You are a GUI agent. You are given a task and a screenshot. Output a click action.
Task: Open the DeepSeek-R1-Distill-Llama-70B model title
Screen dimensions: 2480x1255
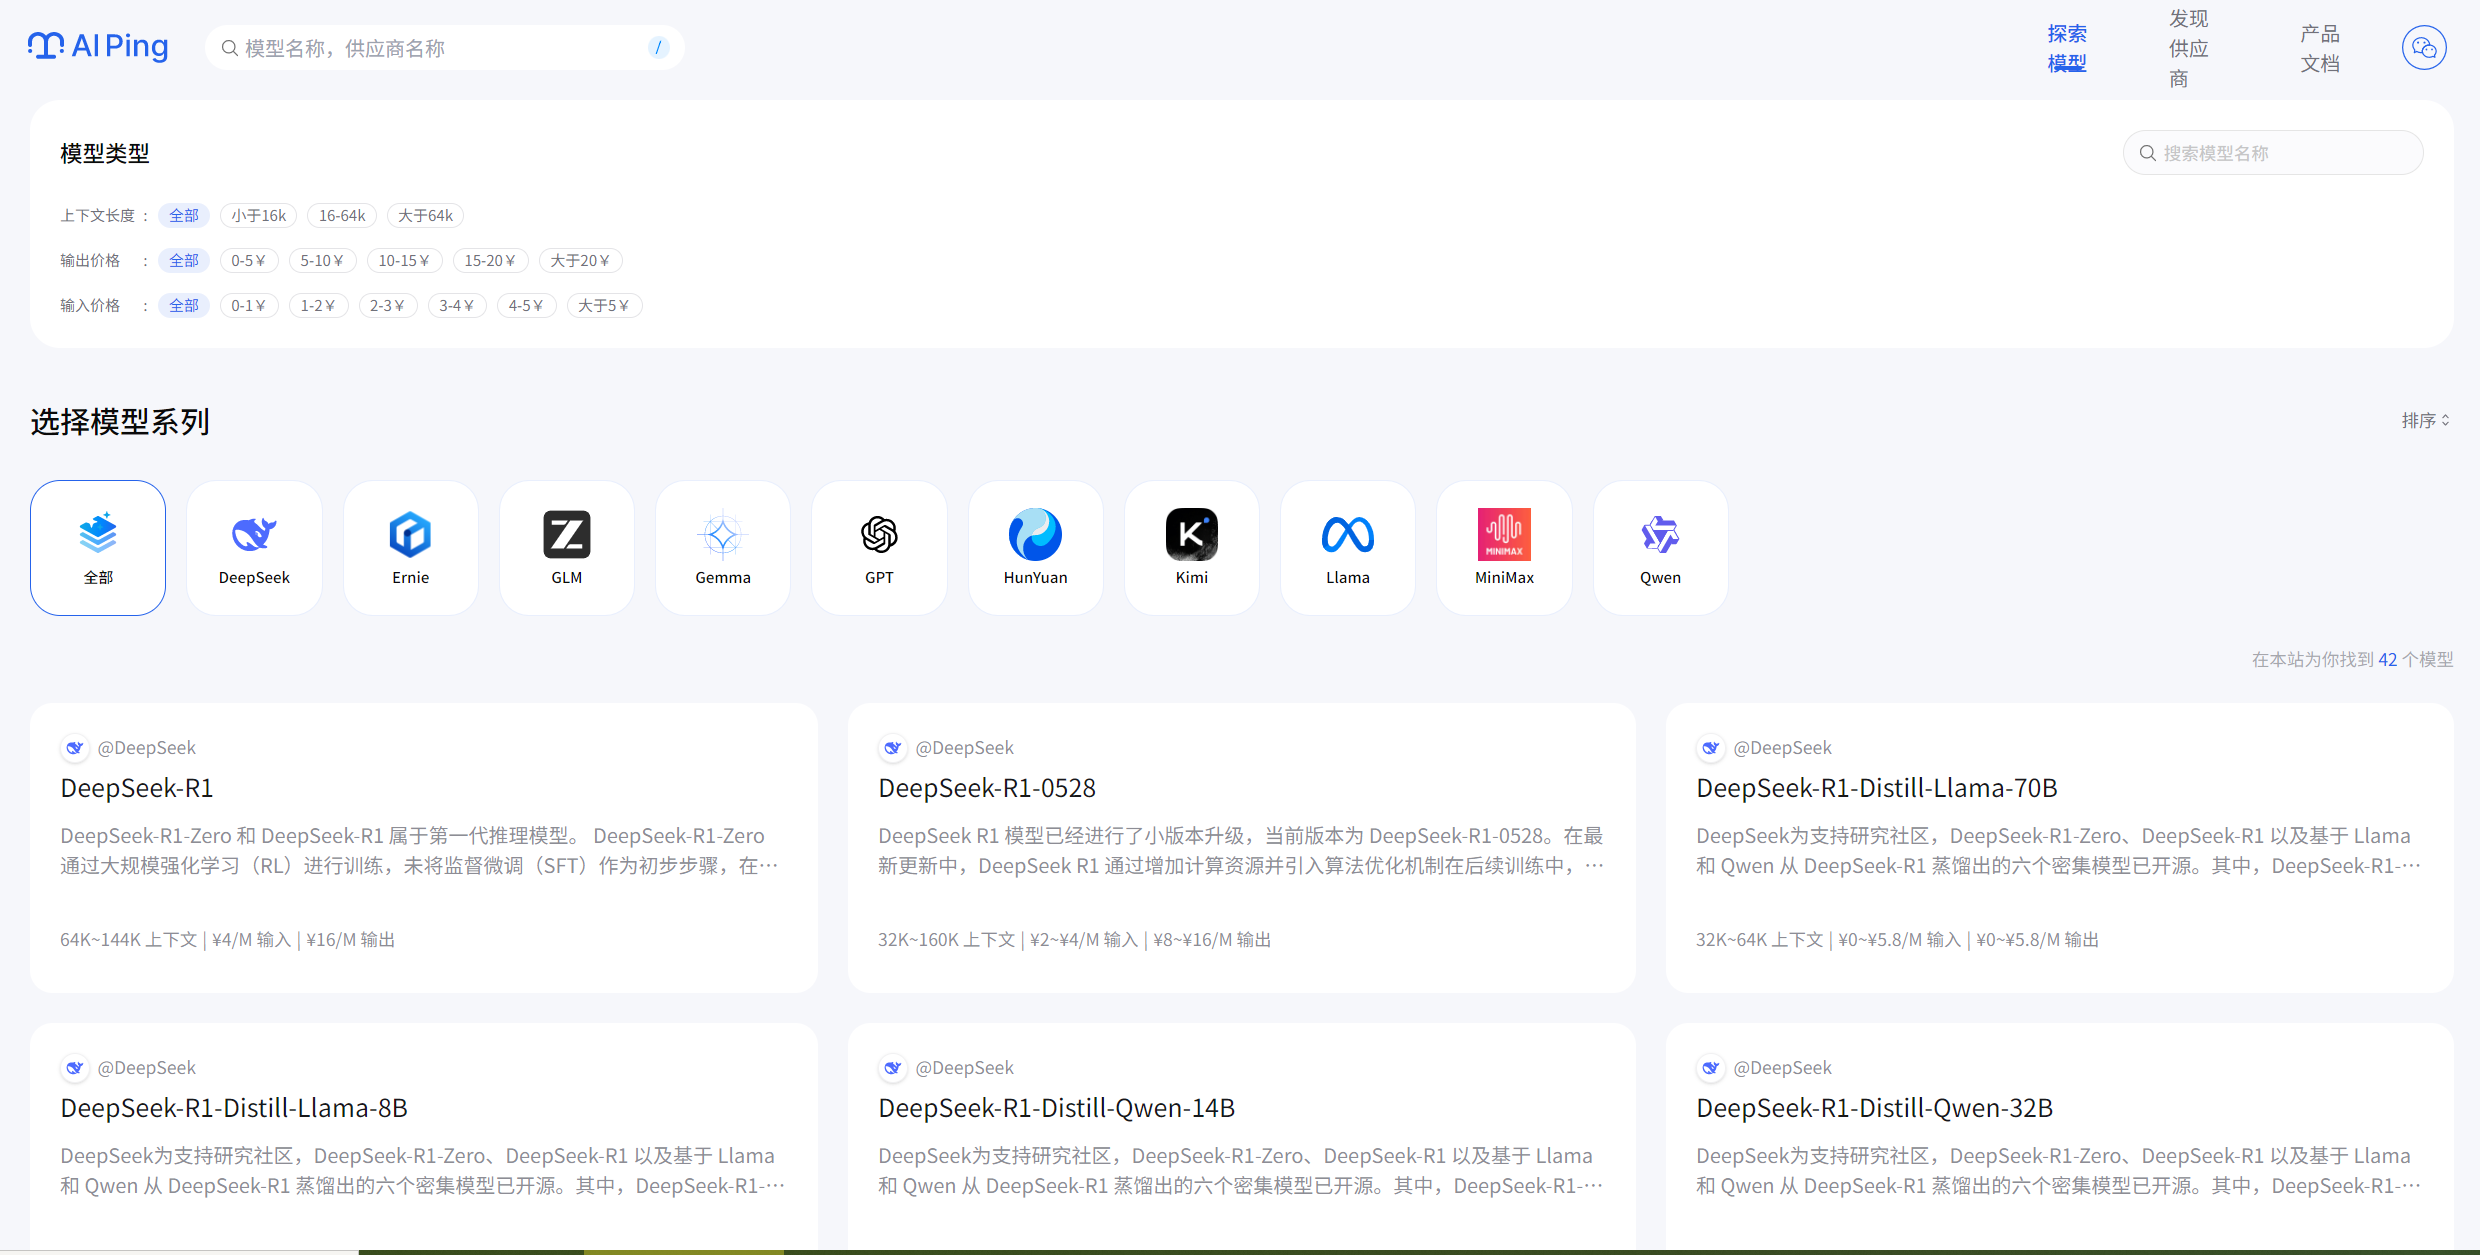point(1877,788)
